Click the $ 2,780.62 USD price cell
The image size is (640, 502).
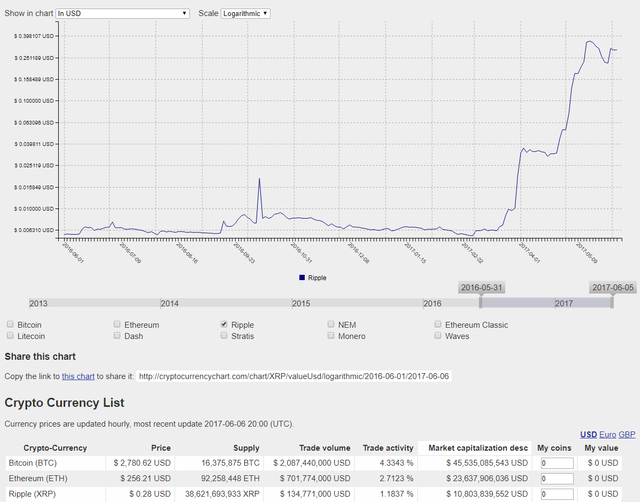click(x=142, y=463)
